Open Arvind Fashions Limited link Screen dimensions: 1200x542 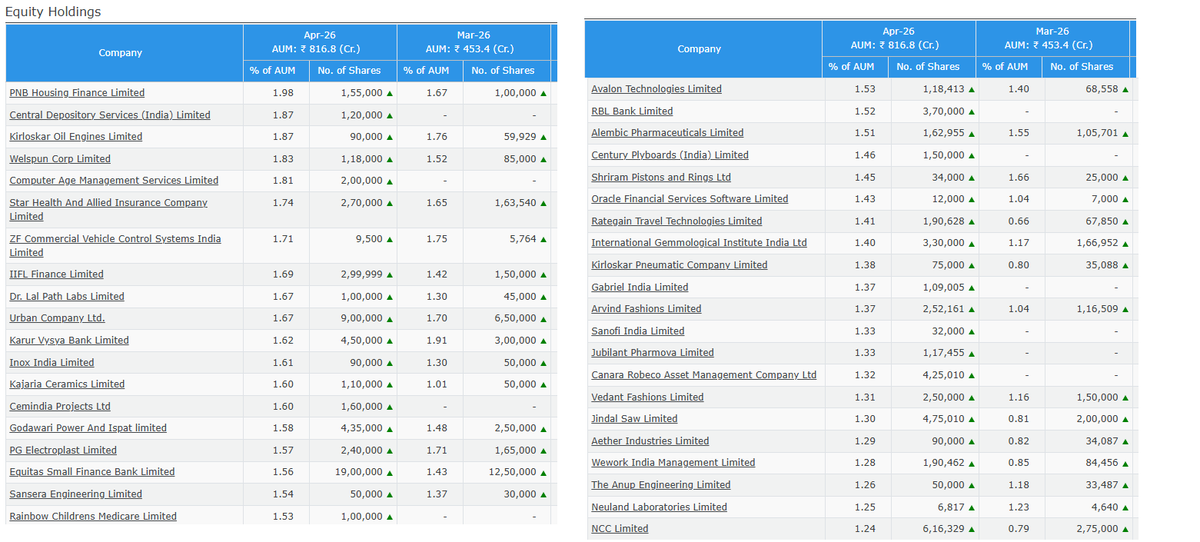coord(646,309)
